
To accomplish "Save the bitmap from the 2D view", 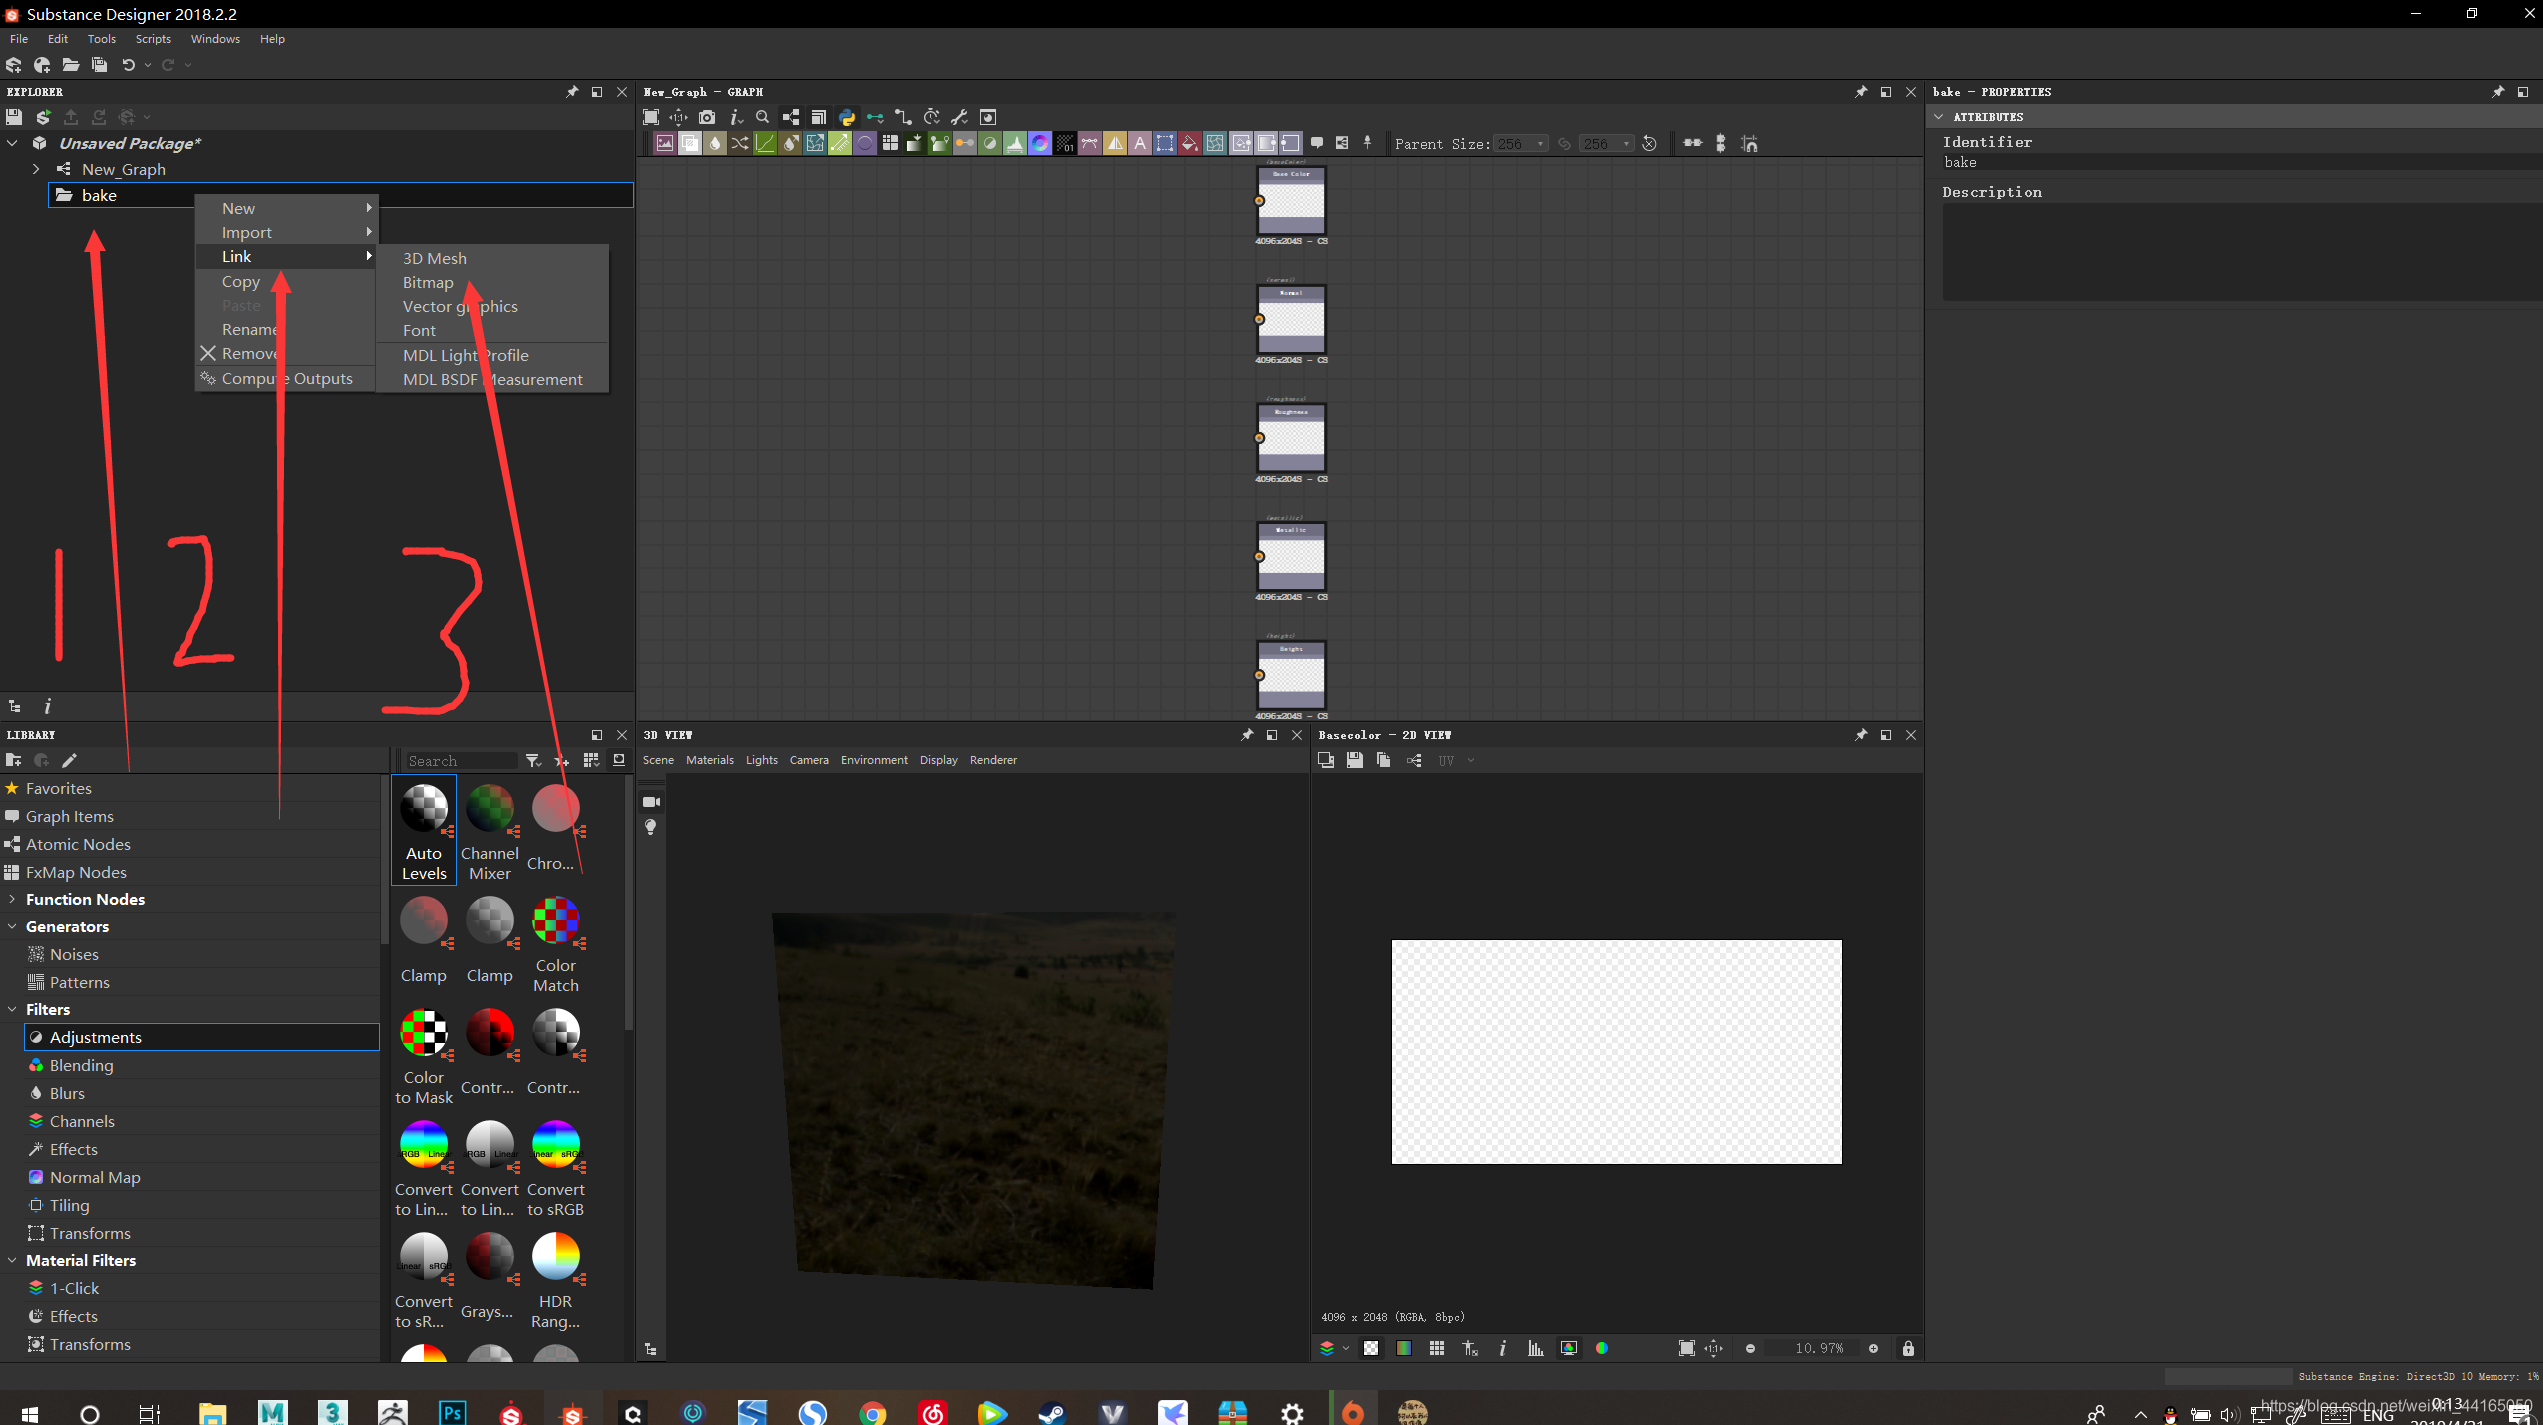I will [1354, 760].
